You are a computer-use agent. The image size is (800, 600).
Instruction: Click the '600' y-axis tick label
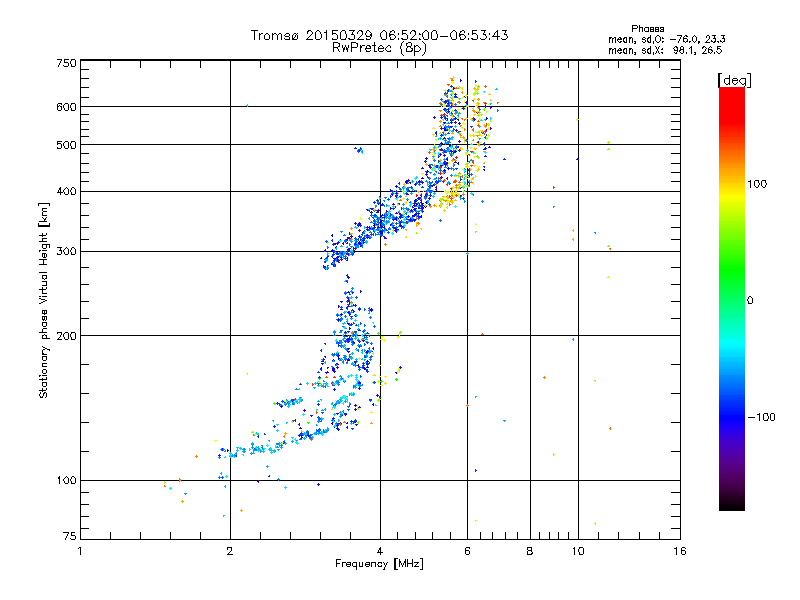click(x=66, y=107)
